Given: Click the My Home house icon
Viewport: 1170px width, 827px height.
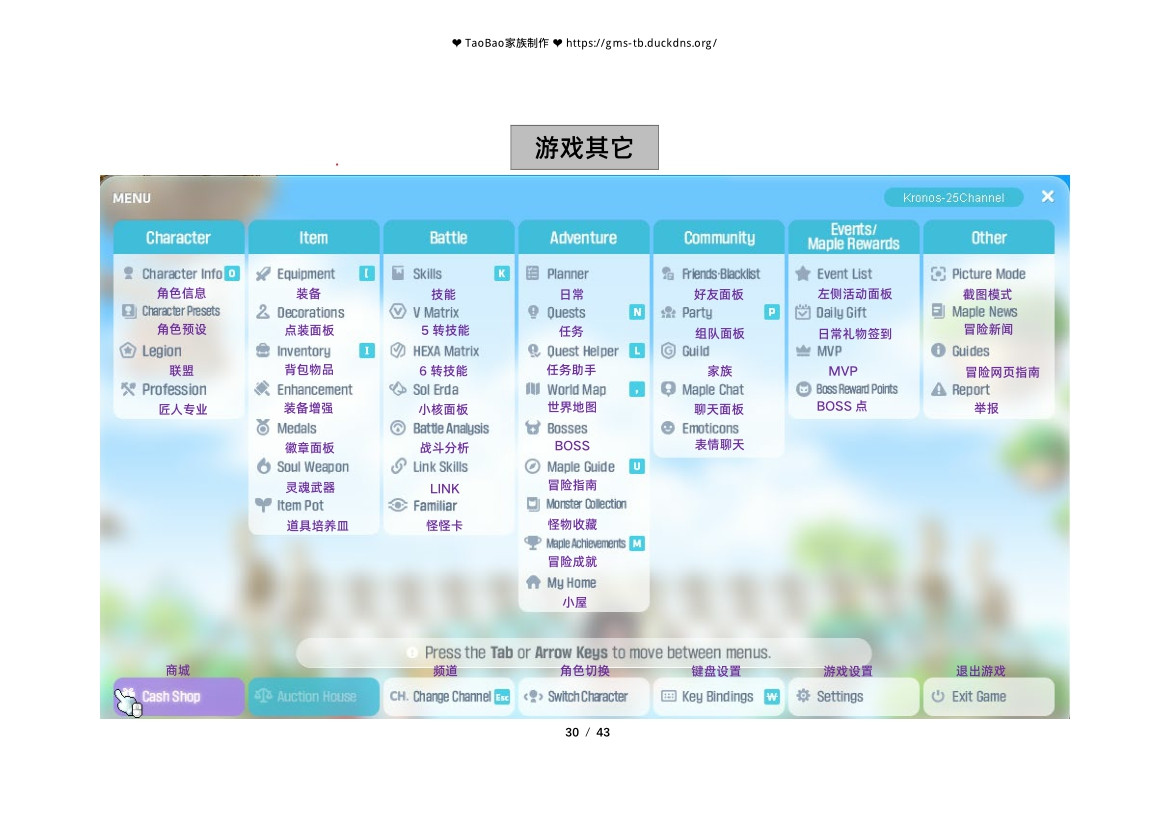Looking at the screenshot, I should (x=533, y=583).
